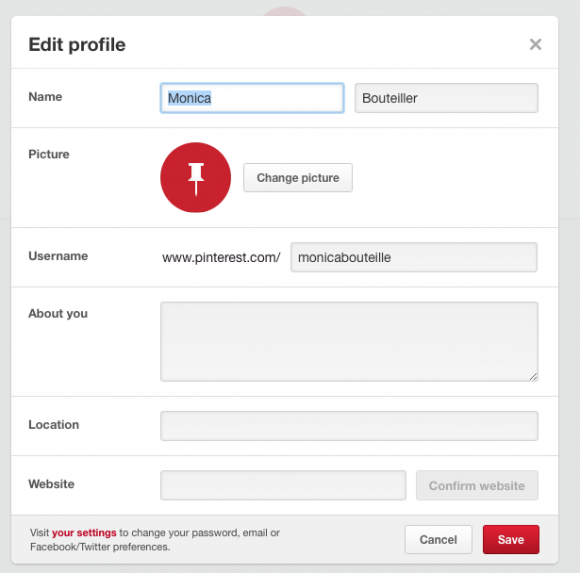Focus the first name field containing Monica
Screen dimensions: 580x573
click(x=252, y=98)
